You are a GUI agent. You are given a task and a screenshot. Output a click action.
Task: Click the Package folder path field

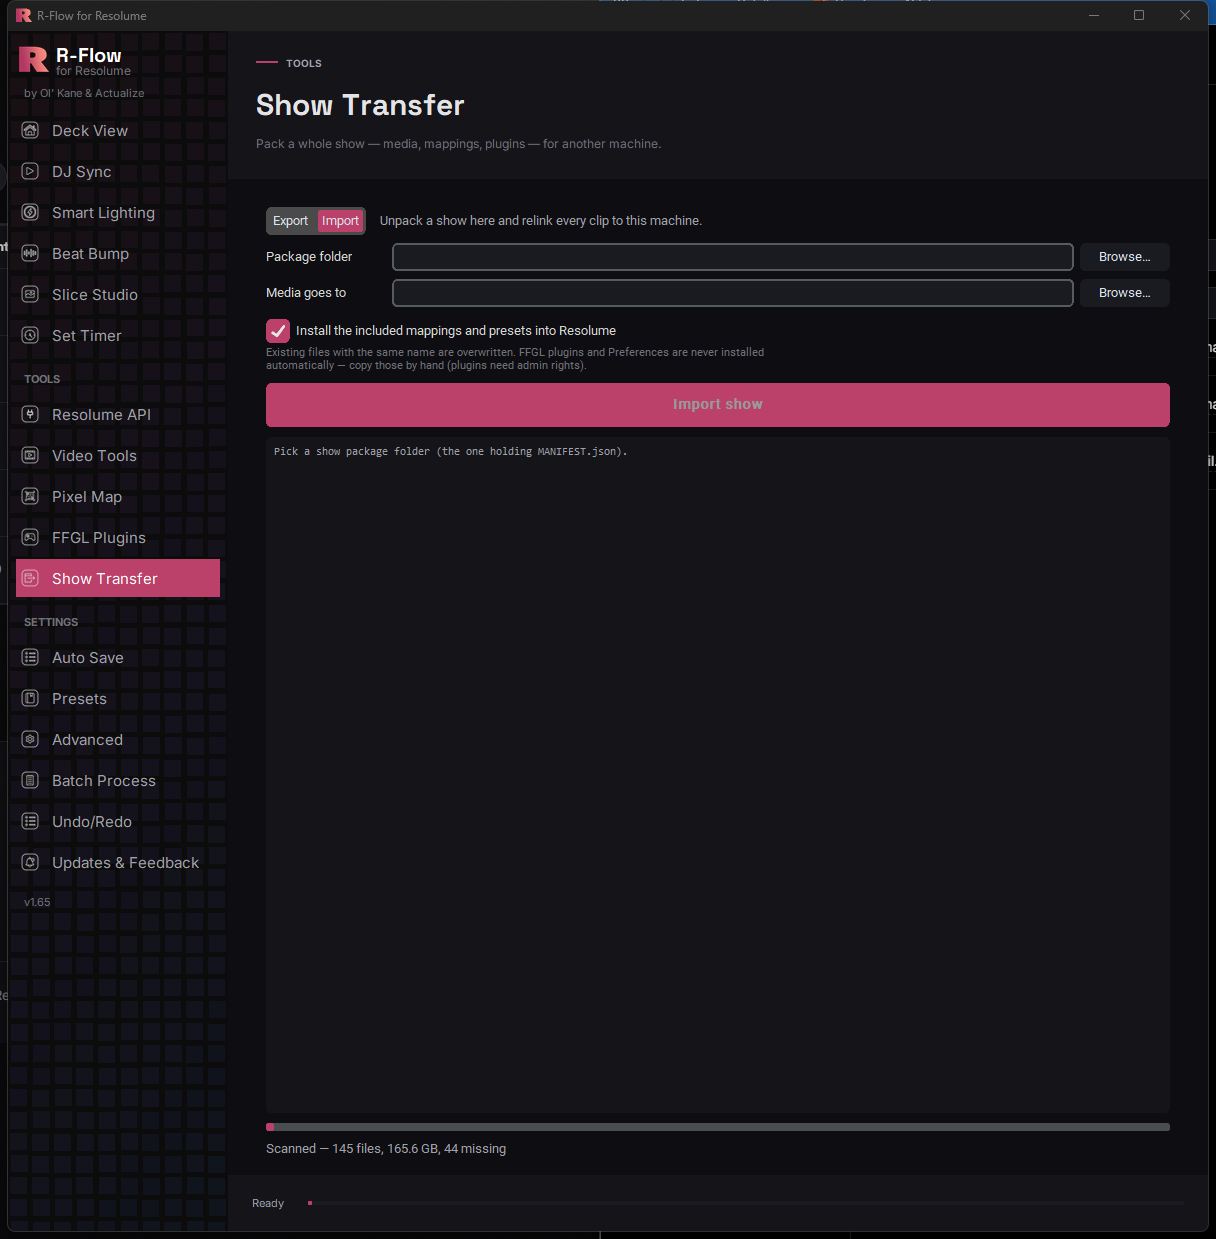[733, 257]
